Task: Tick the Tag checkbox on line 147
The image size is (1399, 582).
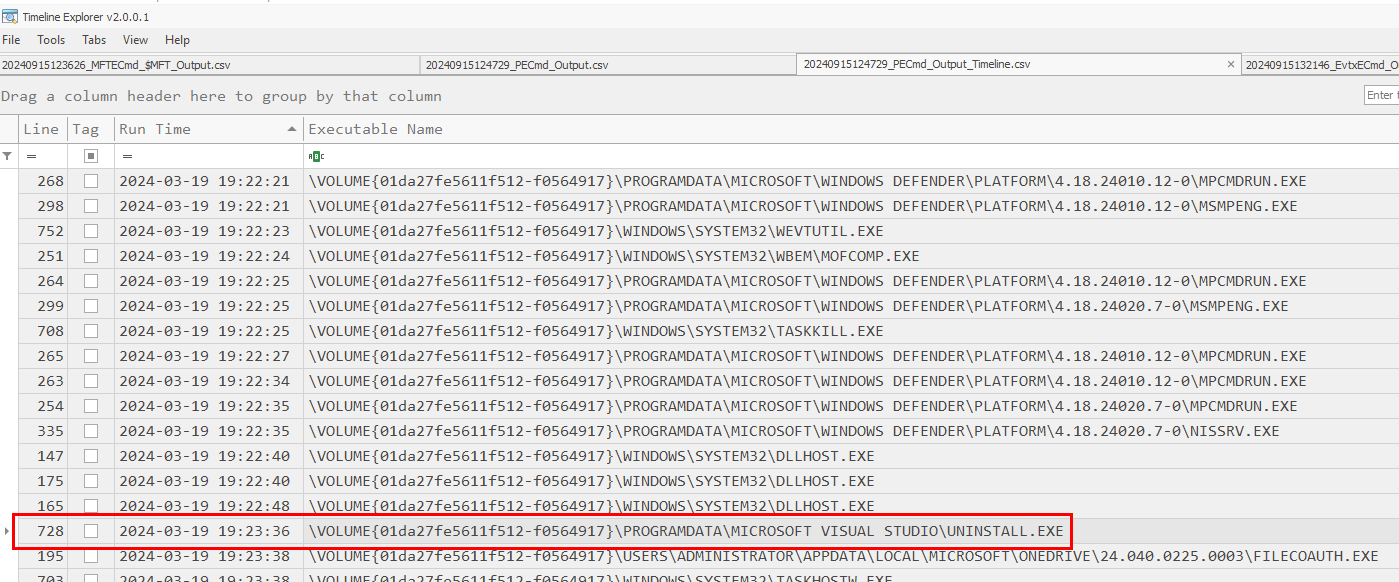Action: tap(91, 456)
